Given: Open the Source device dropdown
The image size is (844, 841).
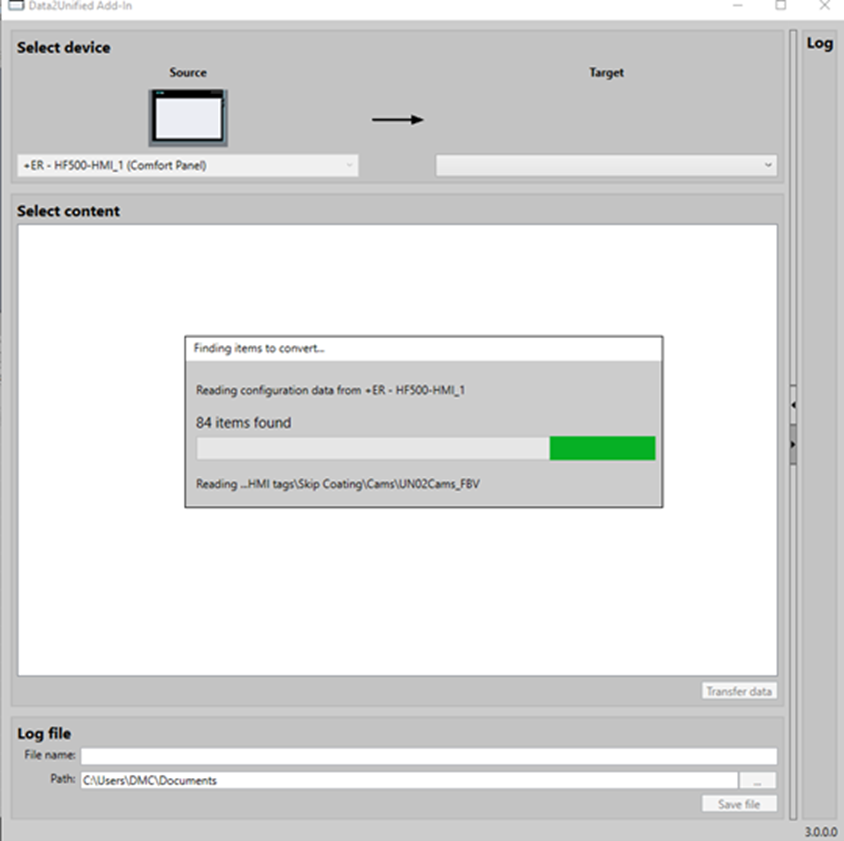Looking at the screenshot, I should [188, 165].
